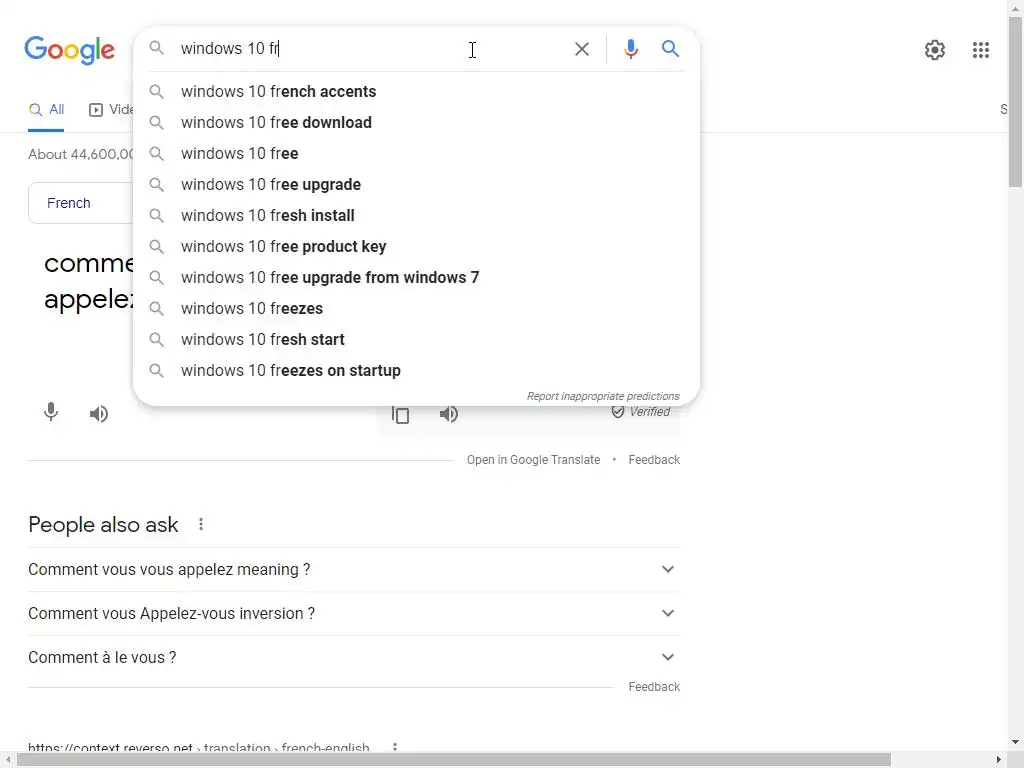Image resolution: width=1024 pixels, height=768 pixels.
Task: Open the Google apps grid
Action: click(981, 50)
